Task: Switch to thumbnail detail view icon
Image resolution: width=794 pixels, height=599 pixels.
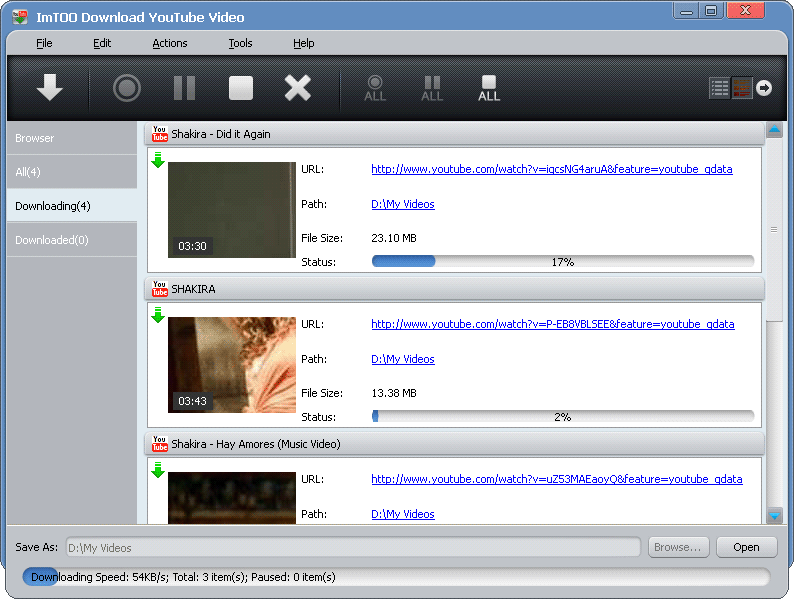Action: coord(742,88)
